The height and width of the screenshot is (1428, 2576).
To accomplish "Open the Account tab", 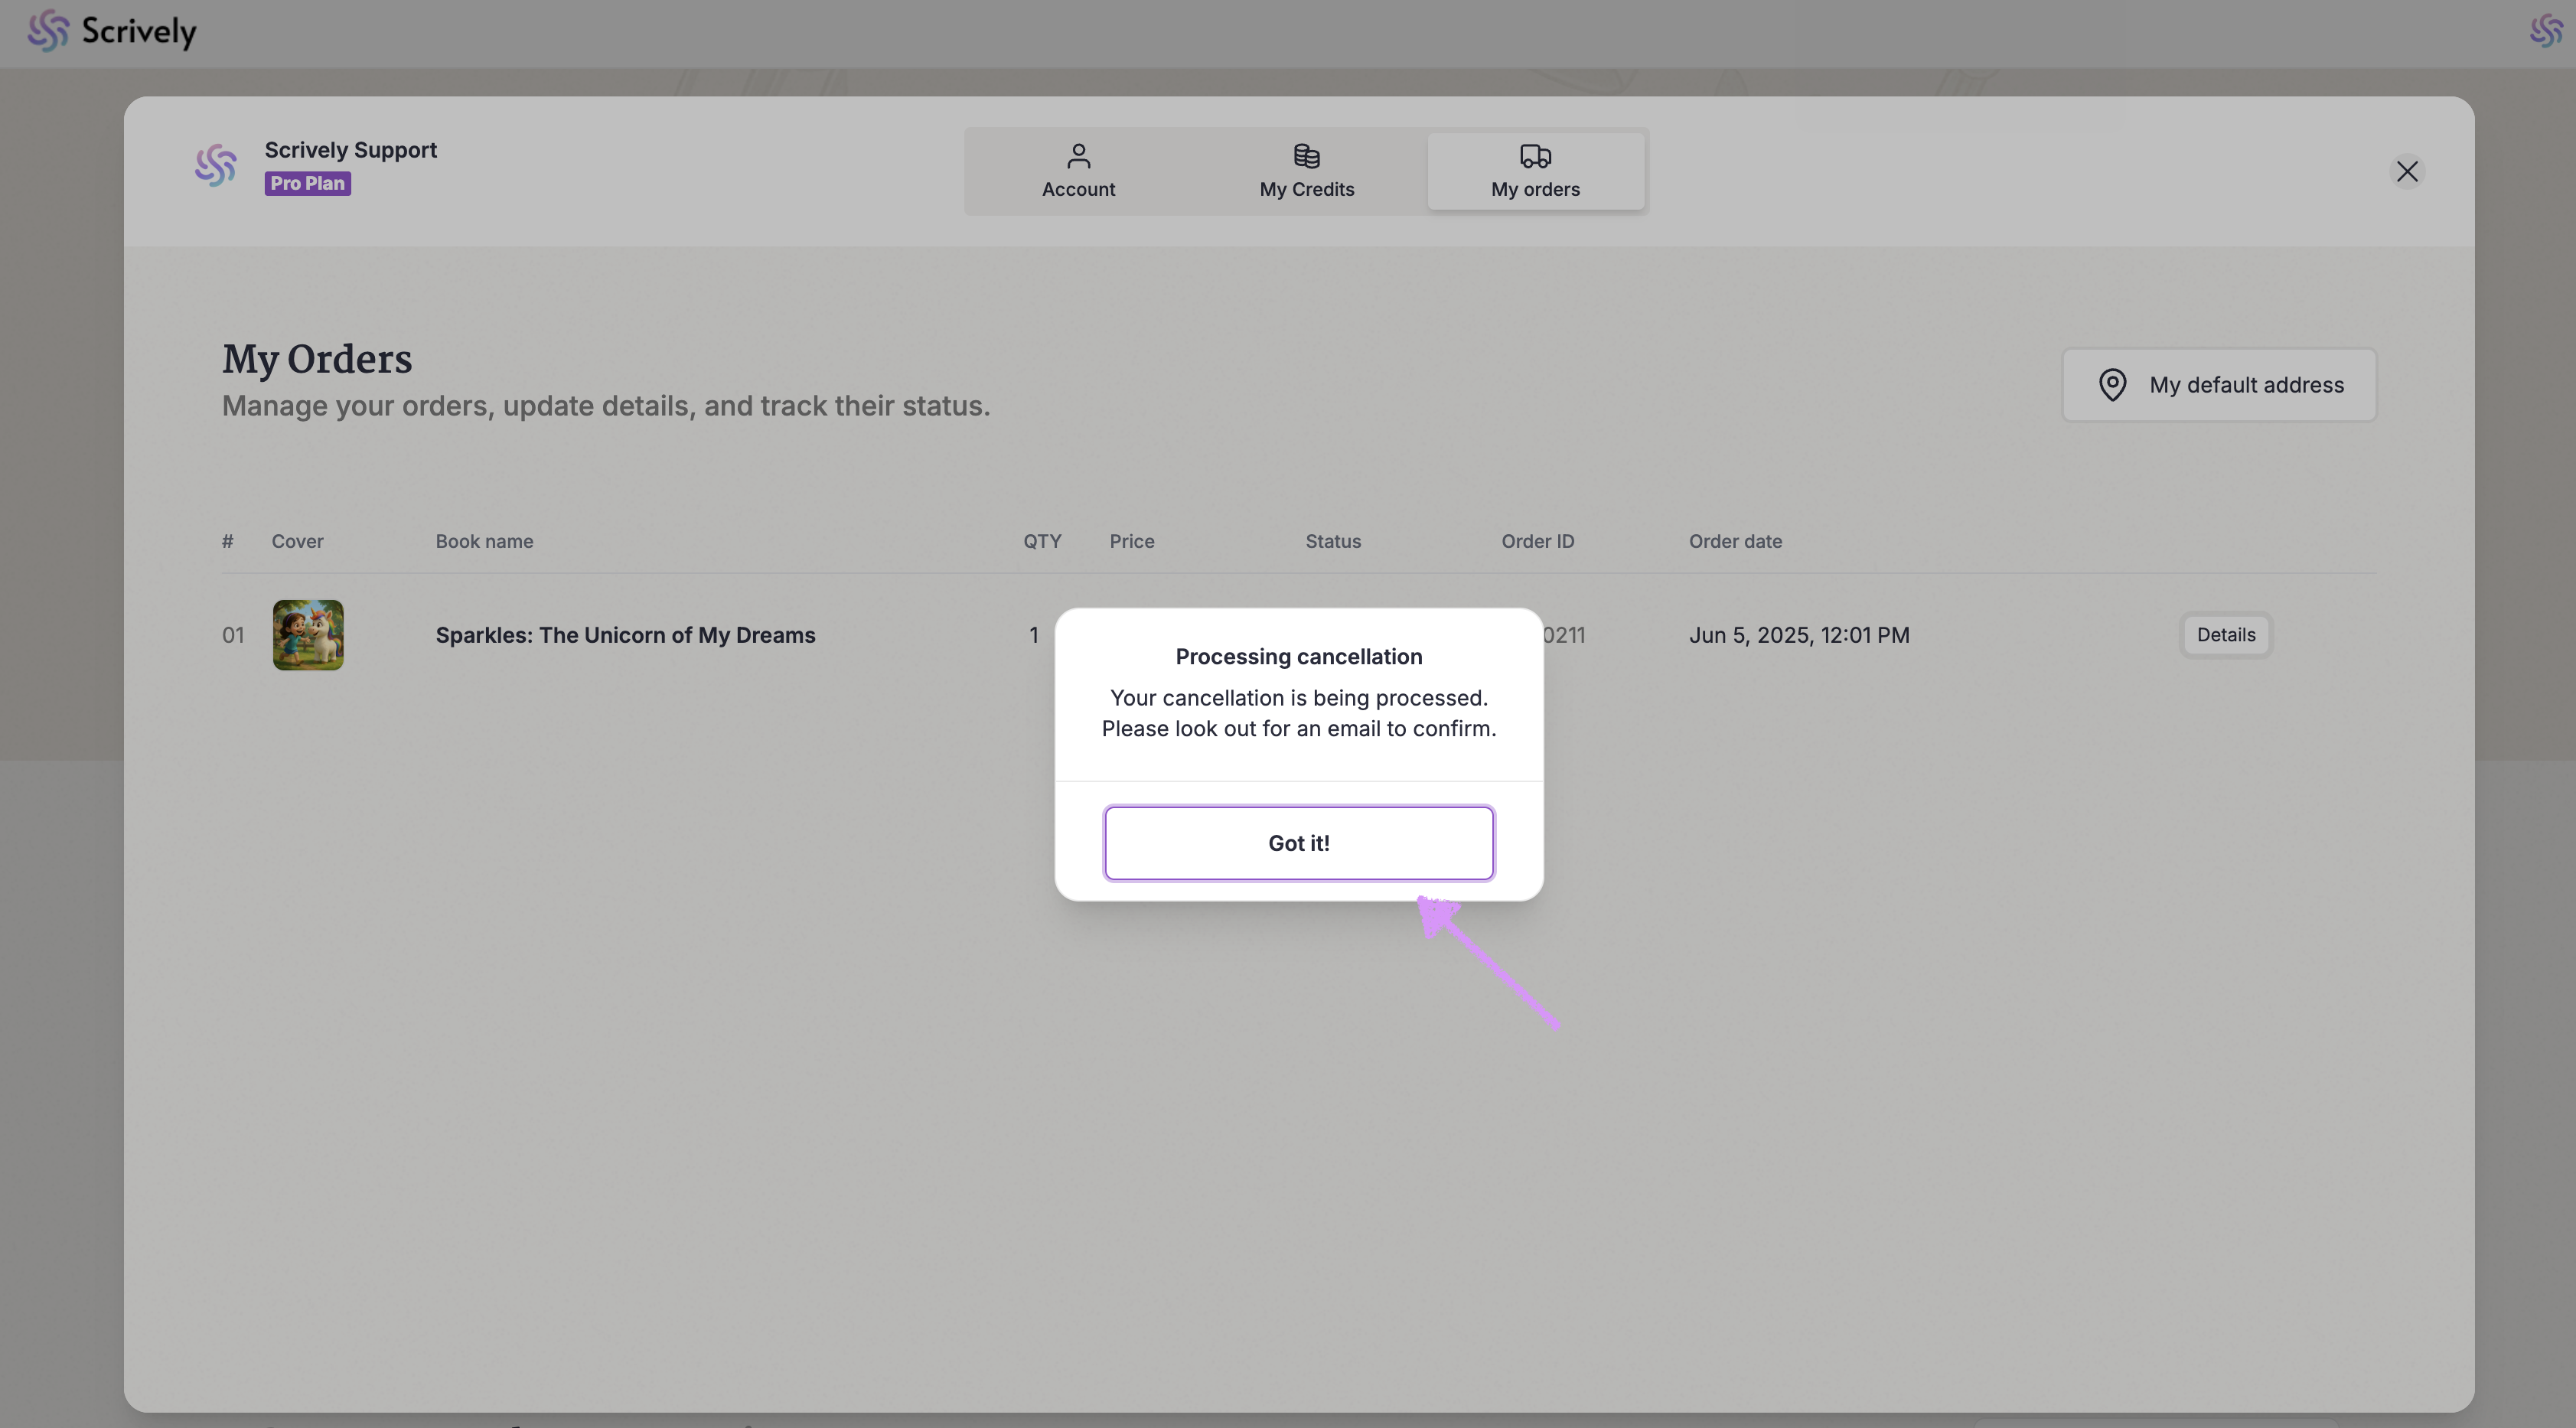I will point(1078,171).
